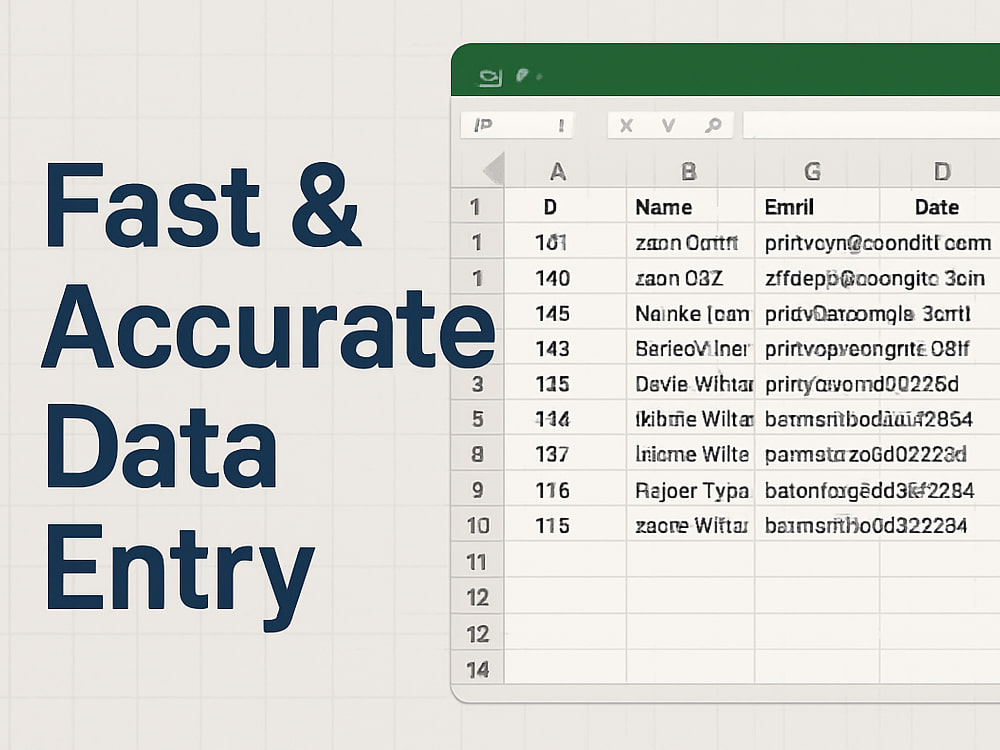This screenshot has width=1000, height=750.
Task: Select row header 5
Action: click(x=478, y=418)
